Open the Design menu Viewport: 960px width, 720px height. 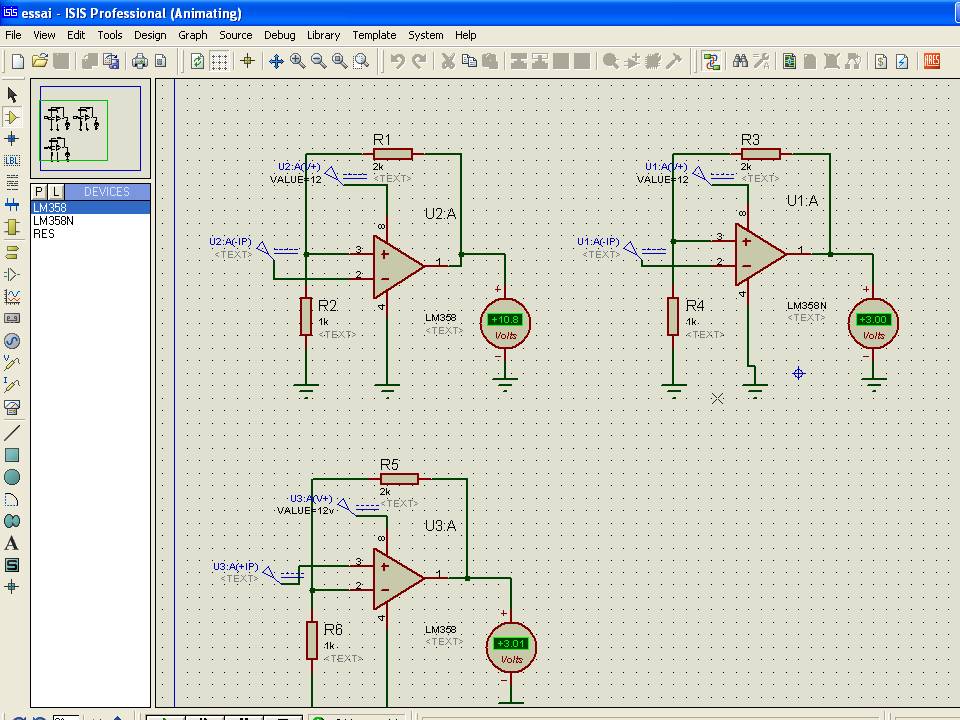(x=150, y=35)
